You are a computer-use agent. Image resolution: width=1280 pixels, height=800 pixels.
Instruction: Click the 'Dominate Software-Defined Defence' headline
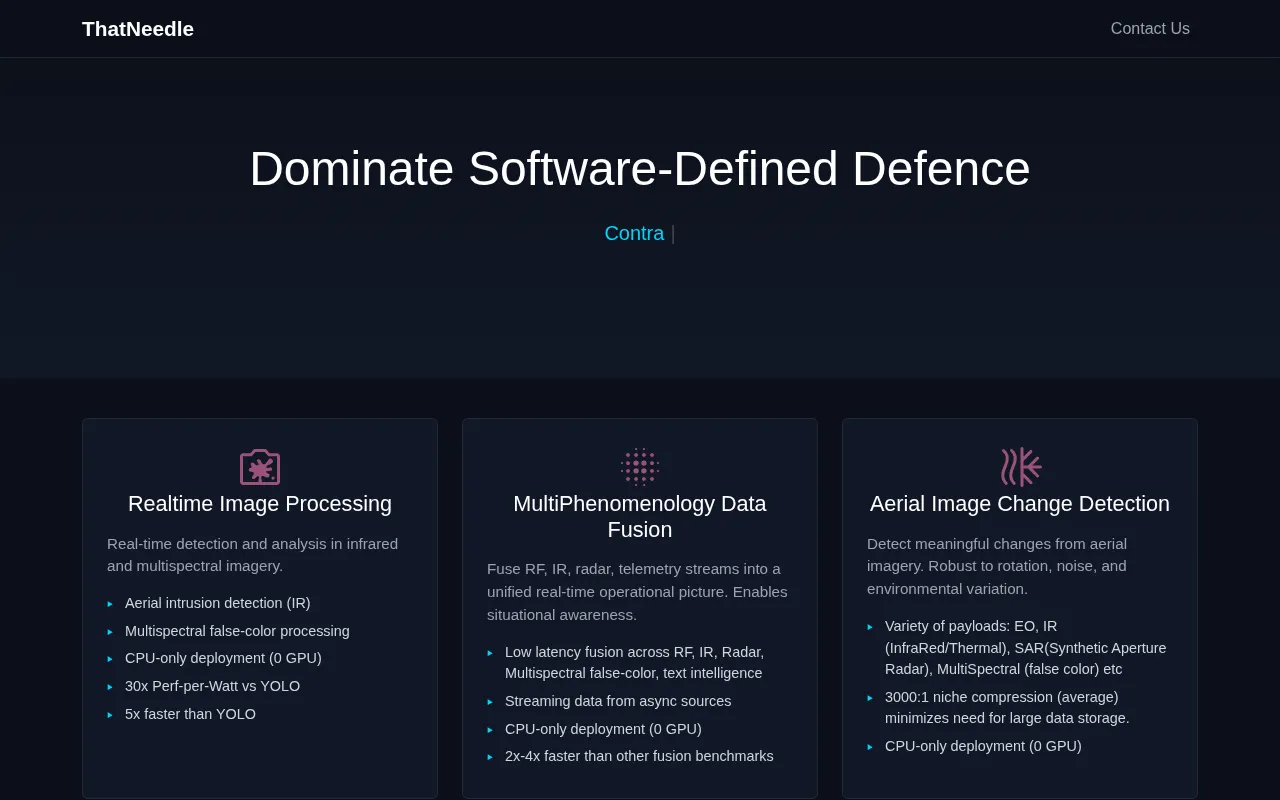640,168
